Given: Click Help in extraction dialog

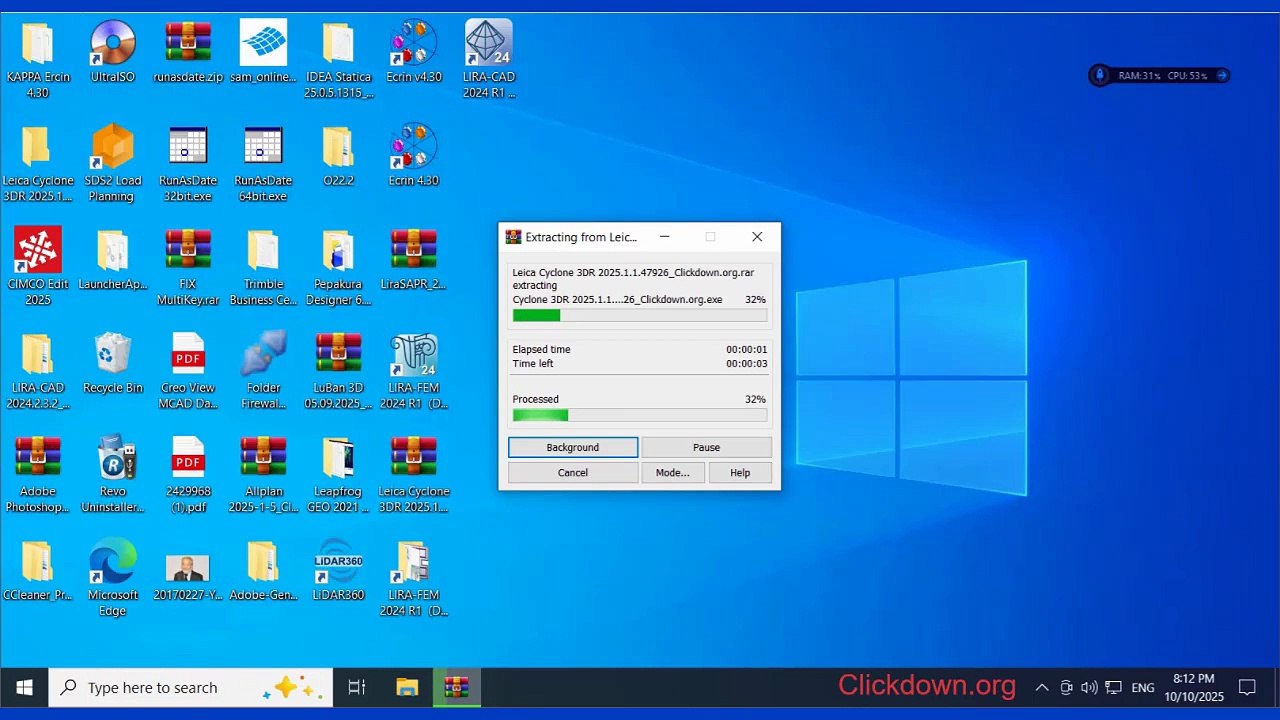Looking at the screenshot, I should (x=740, y=473).
